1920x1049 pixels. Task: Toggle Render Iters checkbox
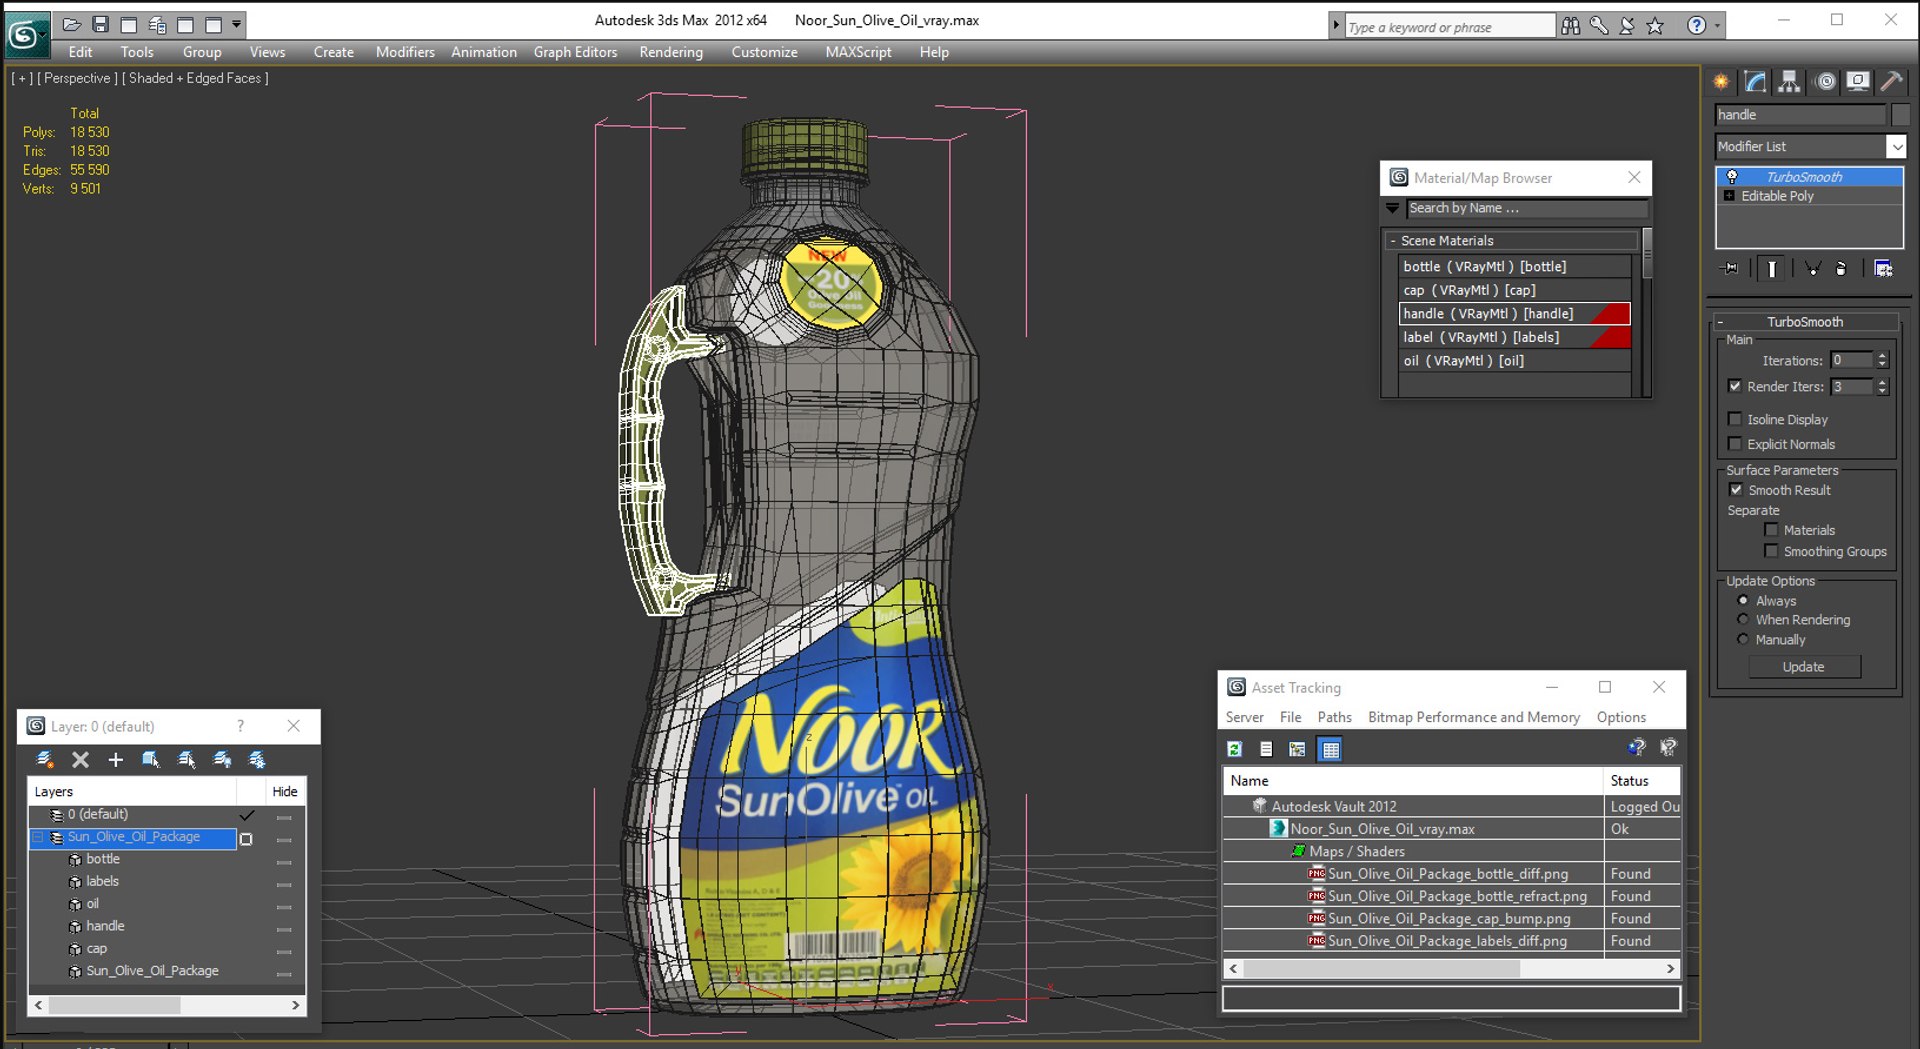tap(1735, 386)
